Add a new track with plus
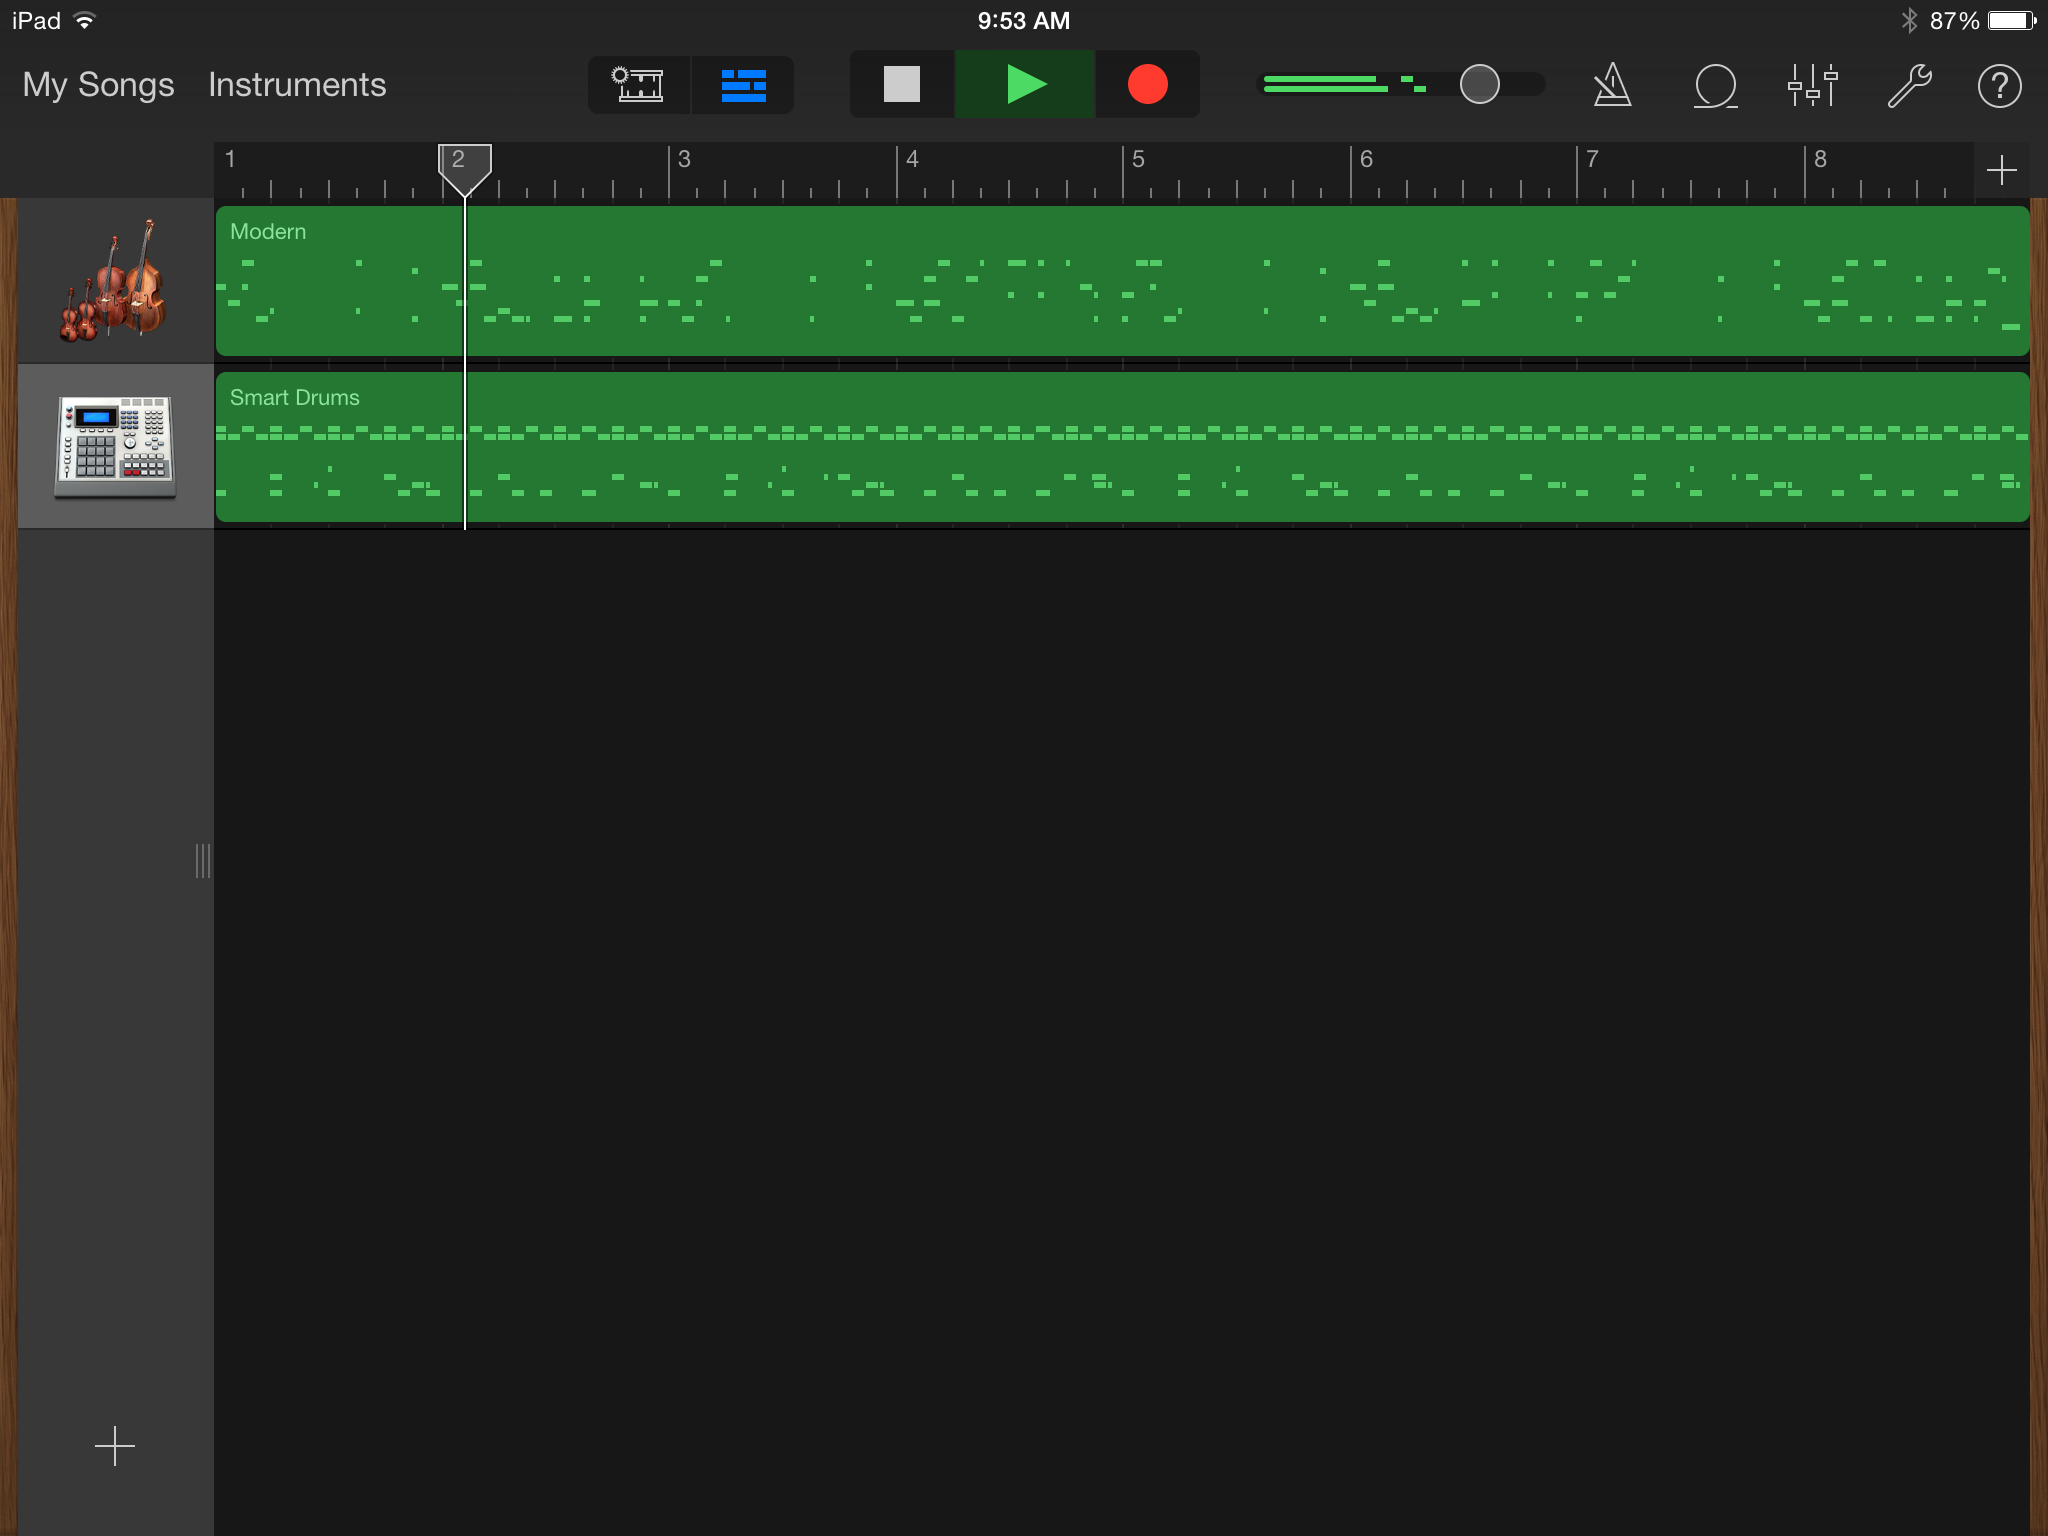Image resolution: width=2048 pixels, height=1536 pixels. [x=115, y=1446]
